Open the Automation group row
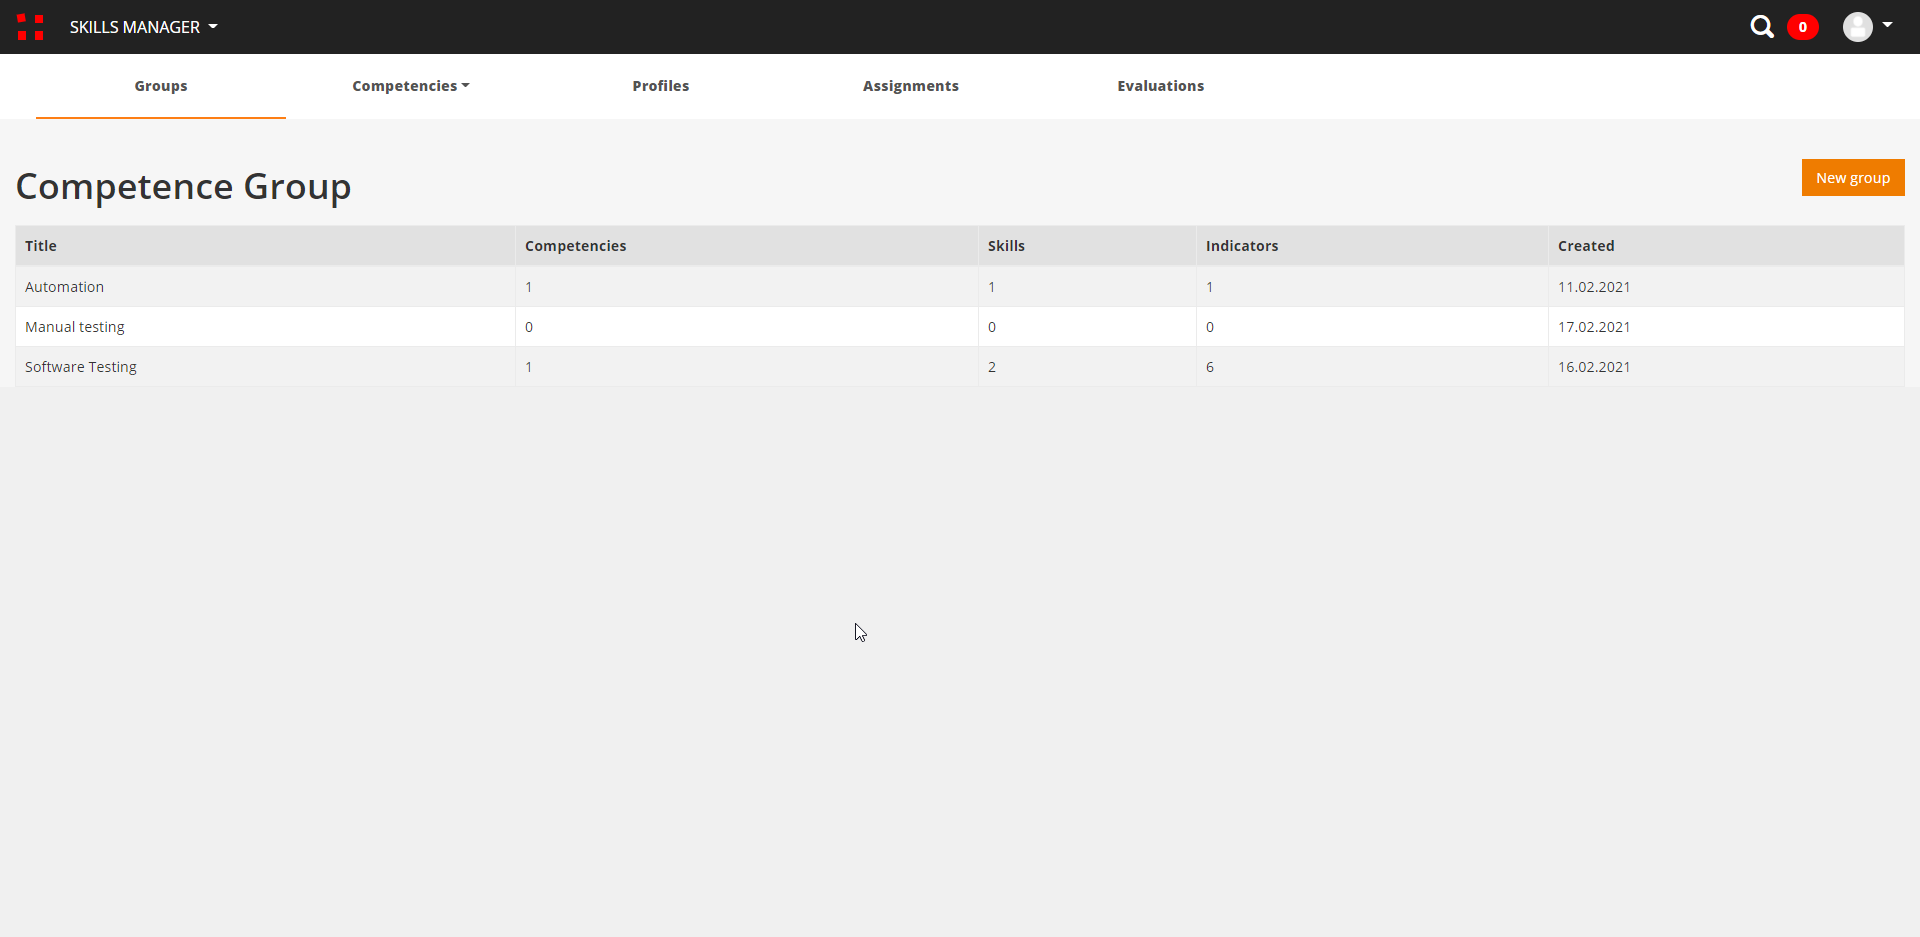 point(64,287)
